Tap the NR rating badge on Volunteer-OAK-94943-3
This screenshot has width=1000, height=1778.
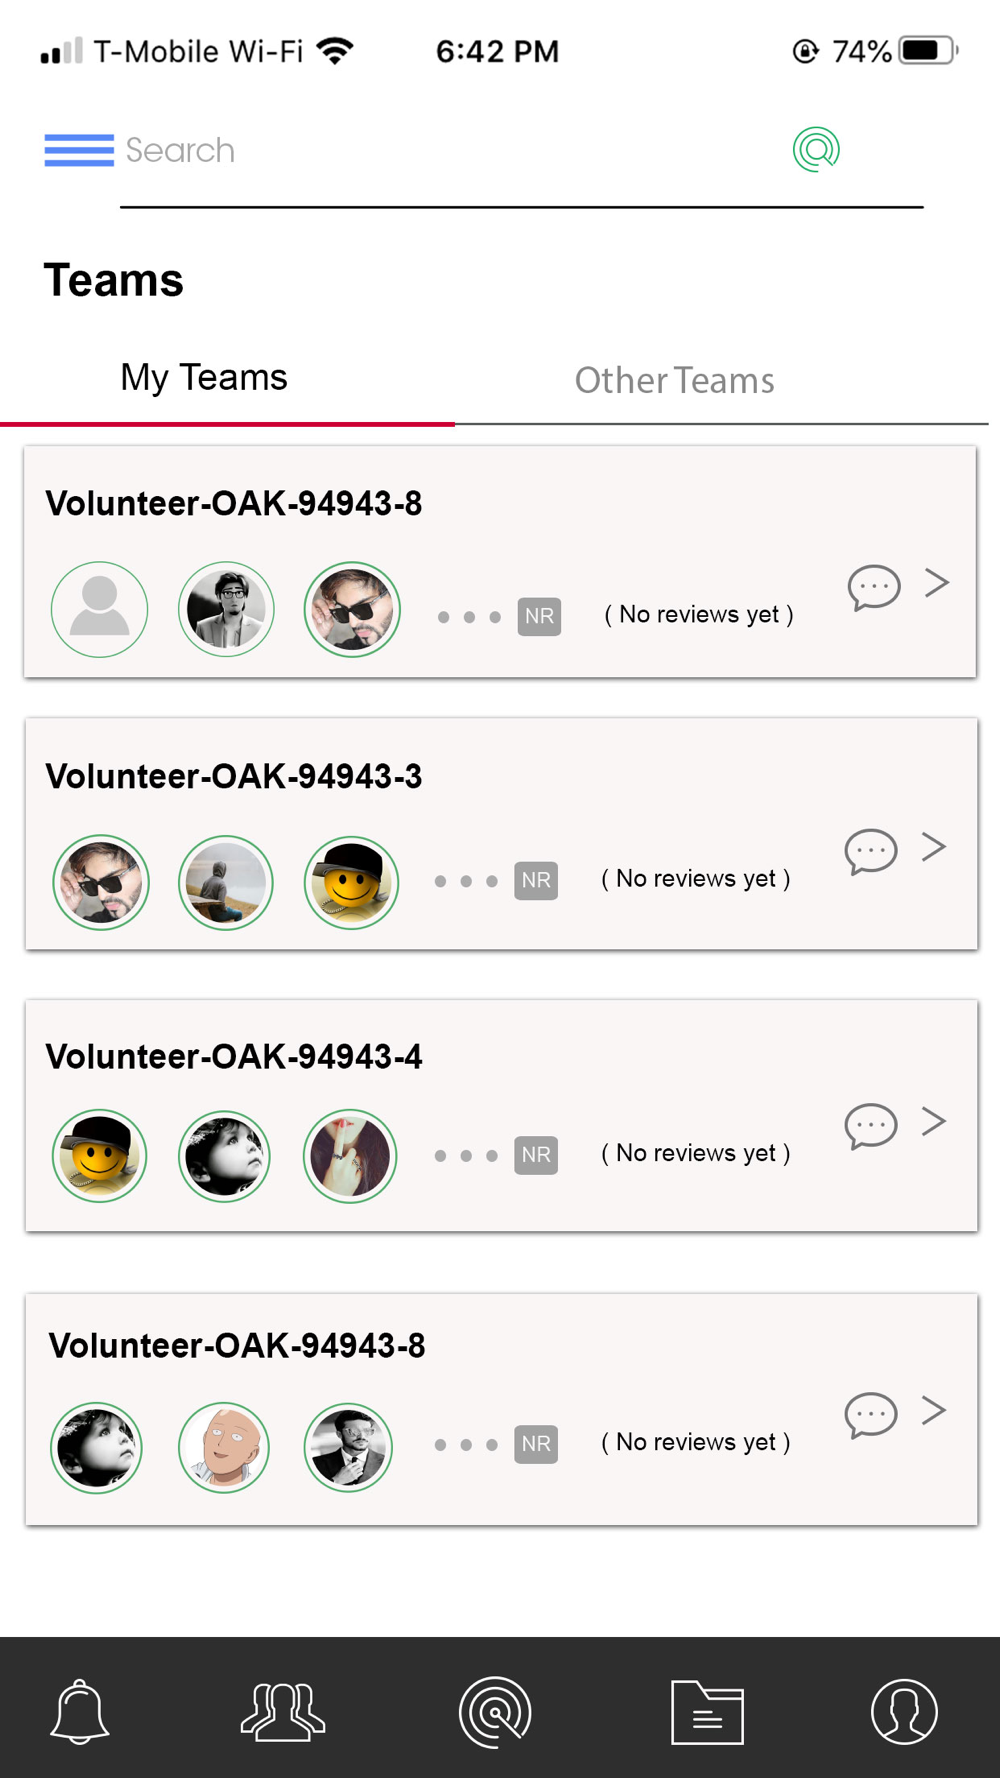click(536, 880)
